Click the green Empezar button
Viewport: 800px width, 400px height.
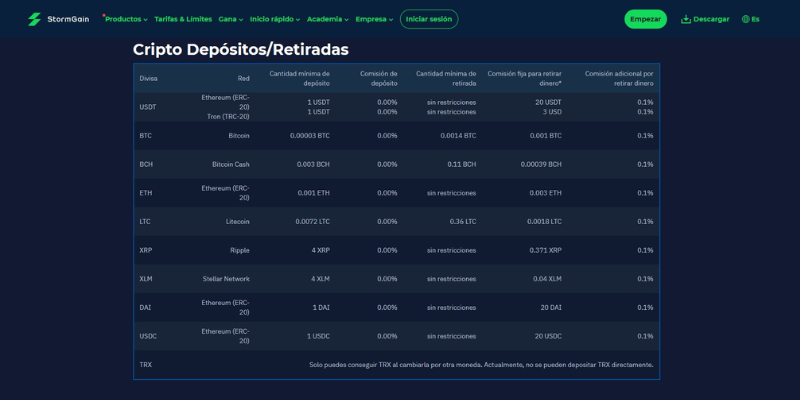pos(645,19)
